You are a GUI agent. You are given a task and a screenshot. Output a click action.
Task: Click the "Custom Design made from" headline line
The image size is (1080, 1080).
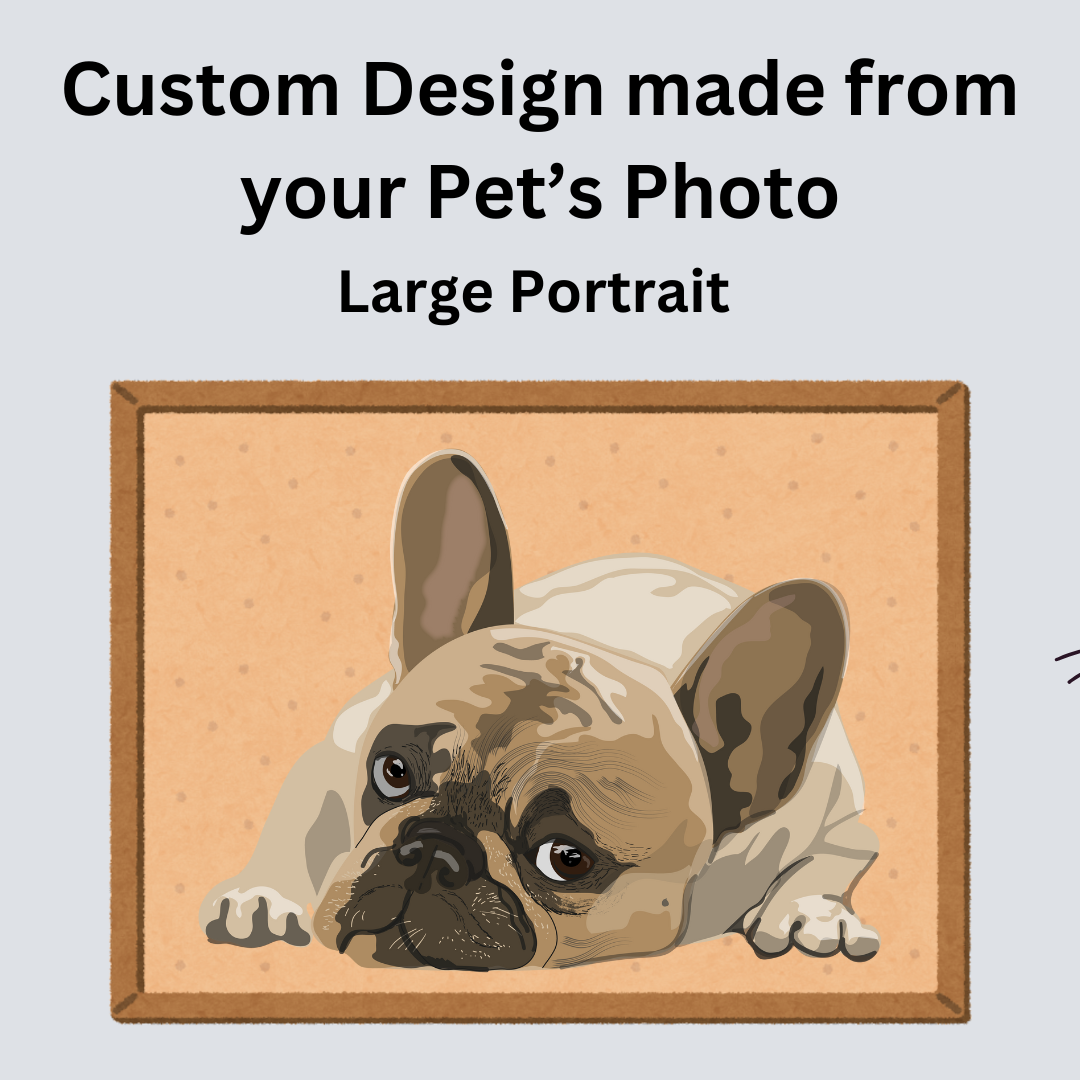click(539, 92)
